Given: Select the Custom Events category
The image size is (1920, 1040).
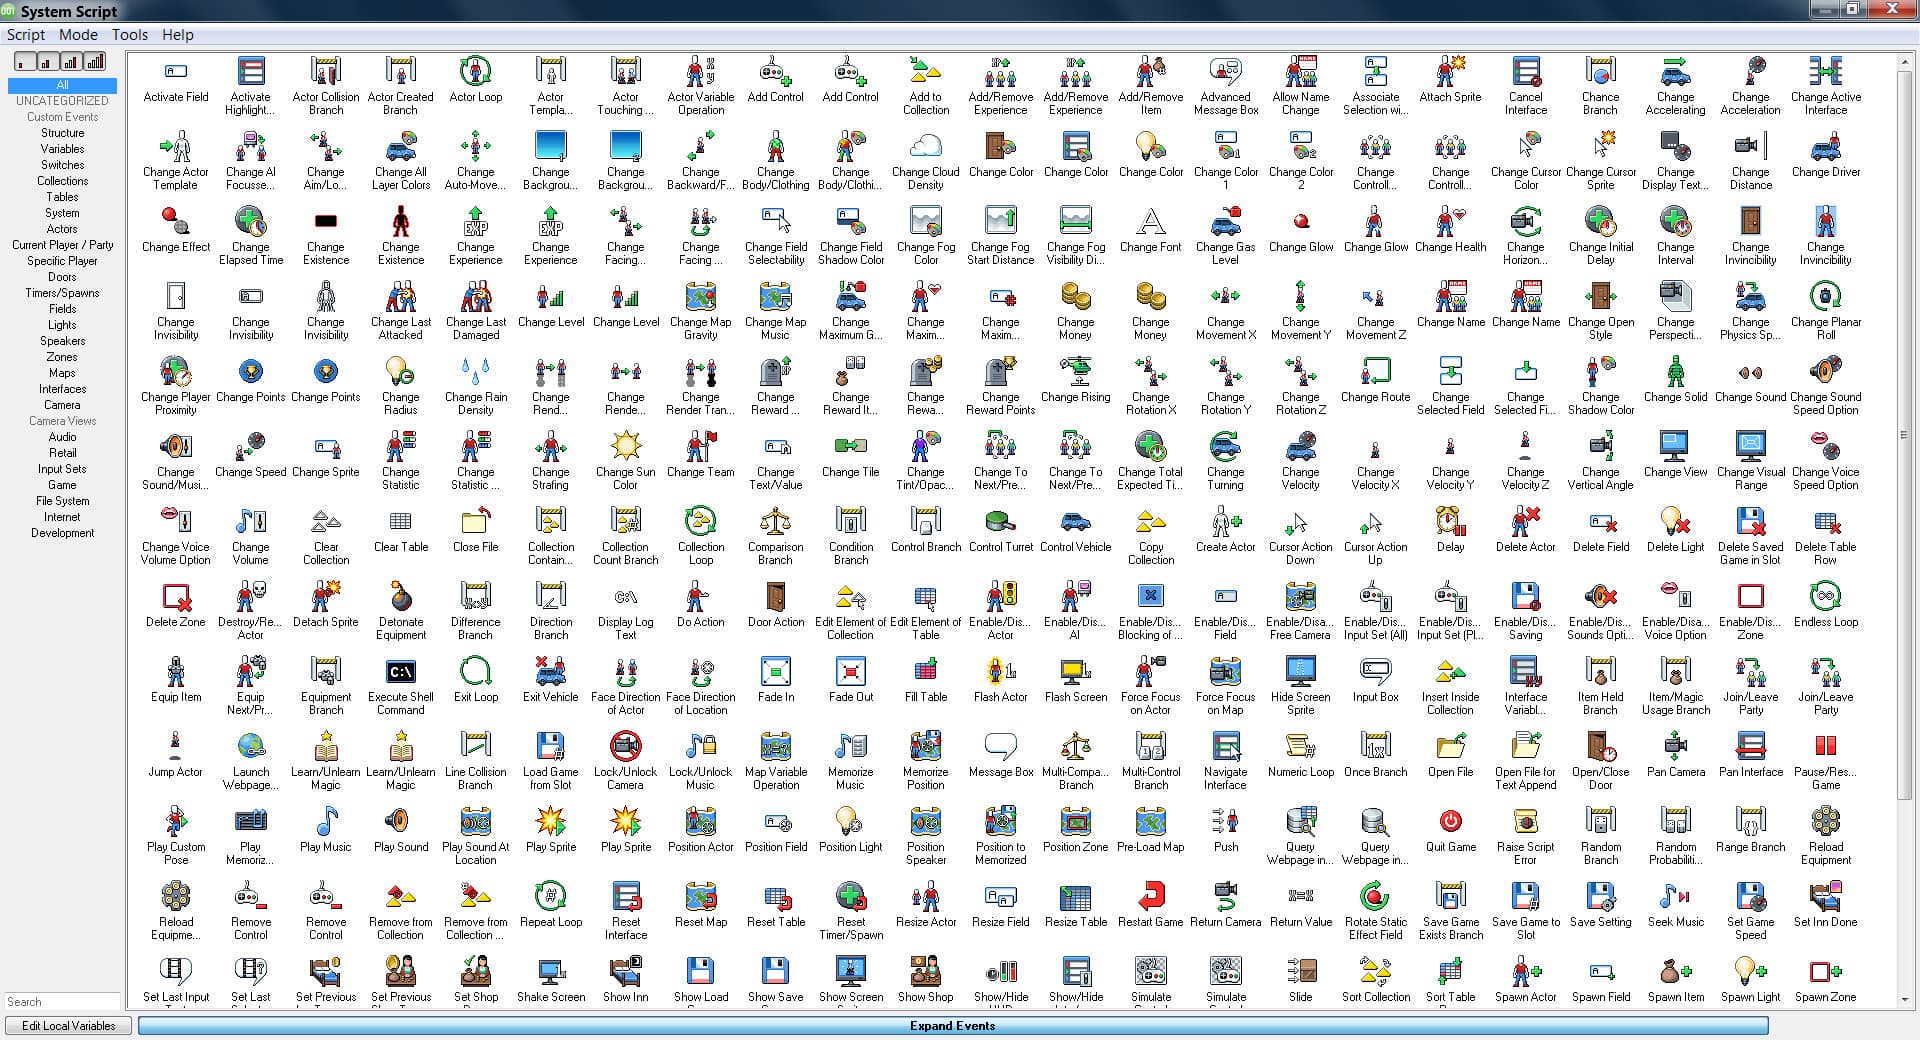Looking at the screenshot, I should (62, 116).
